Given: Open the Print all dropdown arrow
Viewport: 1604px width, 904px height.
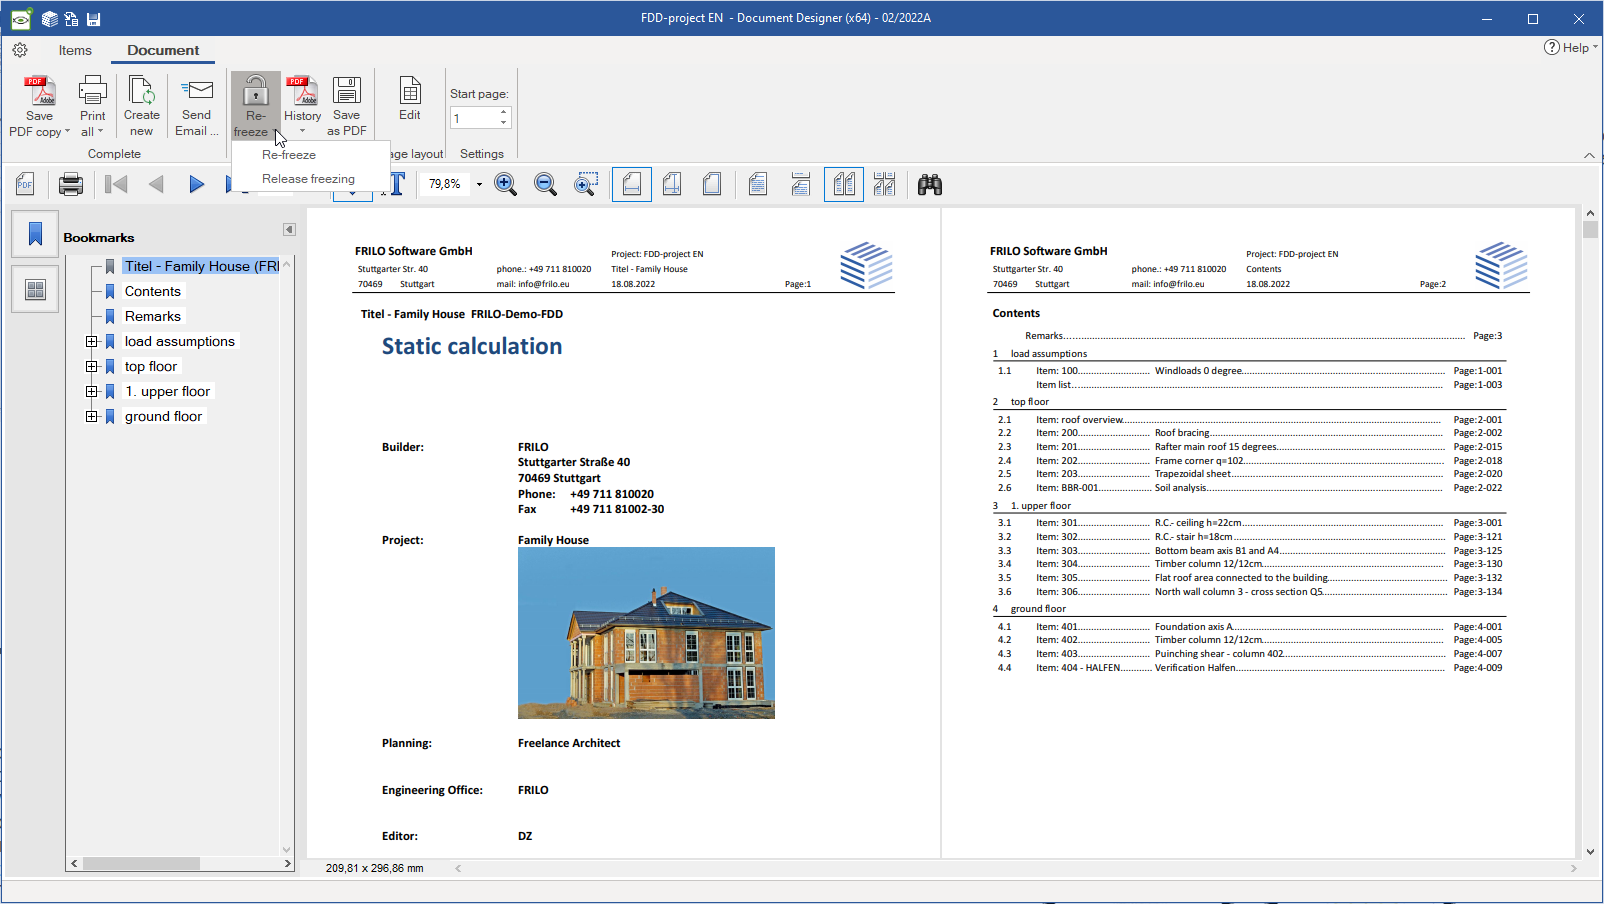Looking at the screenshot, I should pos(100,131).
